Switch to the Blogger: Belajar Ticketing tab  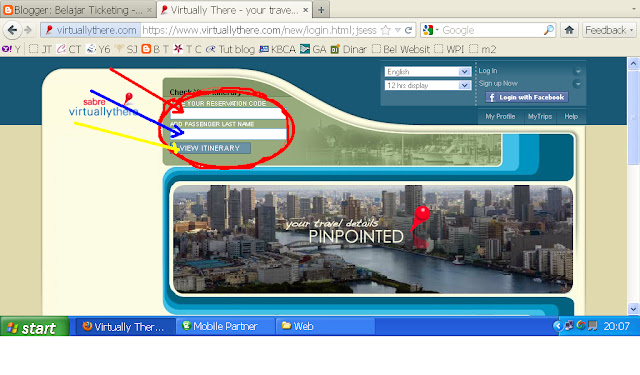[x=78, y=10]
